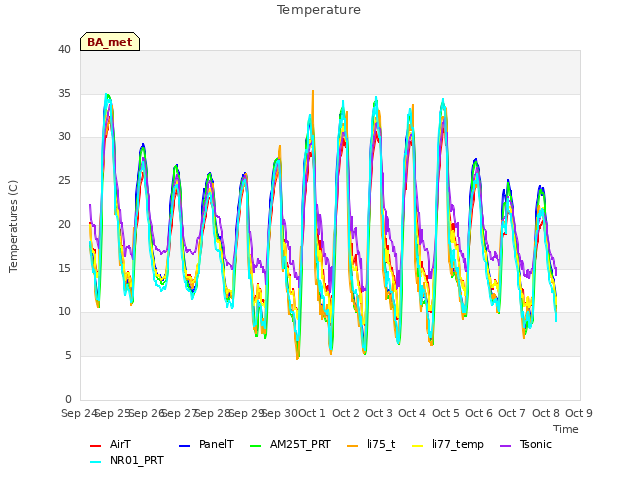The width and height of the screenshot is (640, 480).
Task: Click the y-axis tick label 40
Action: click(x=64, y=49)
